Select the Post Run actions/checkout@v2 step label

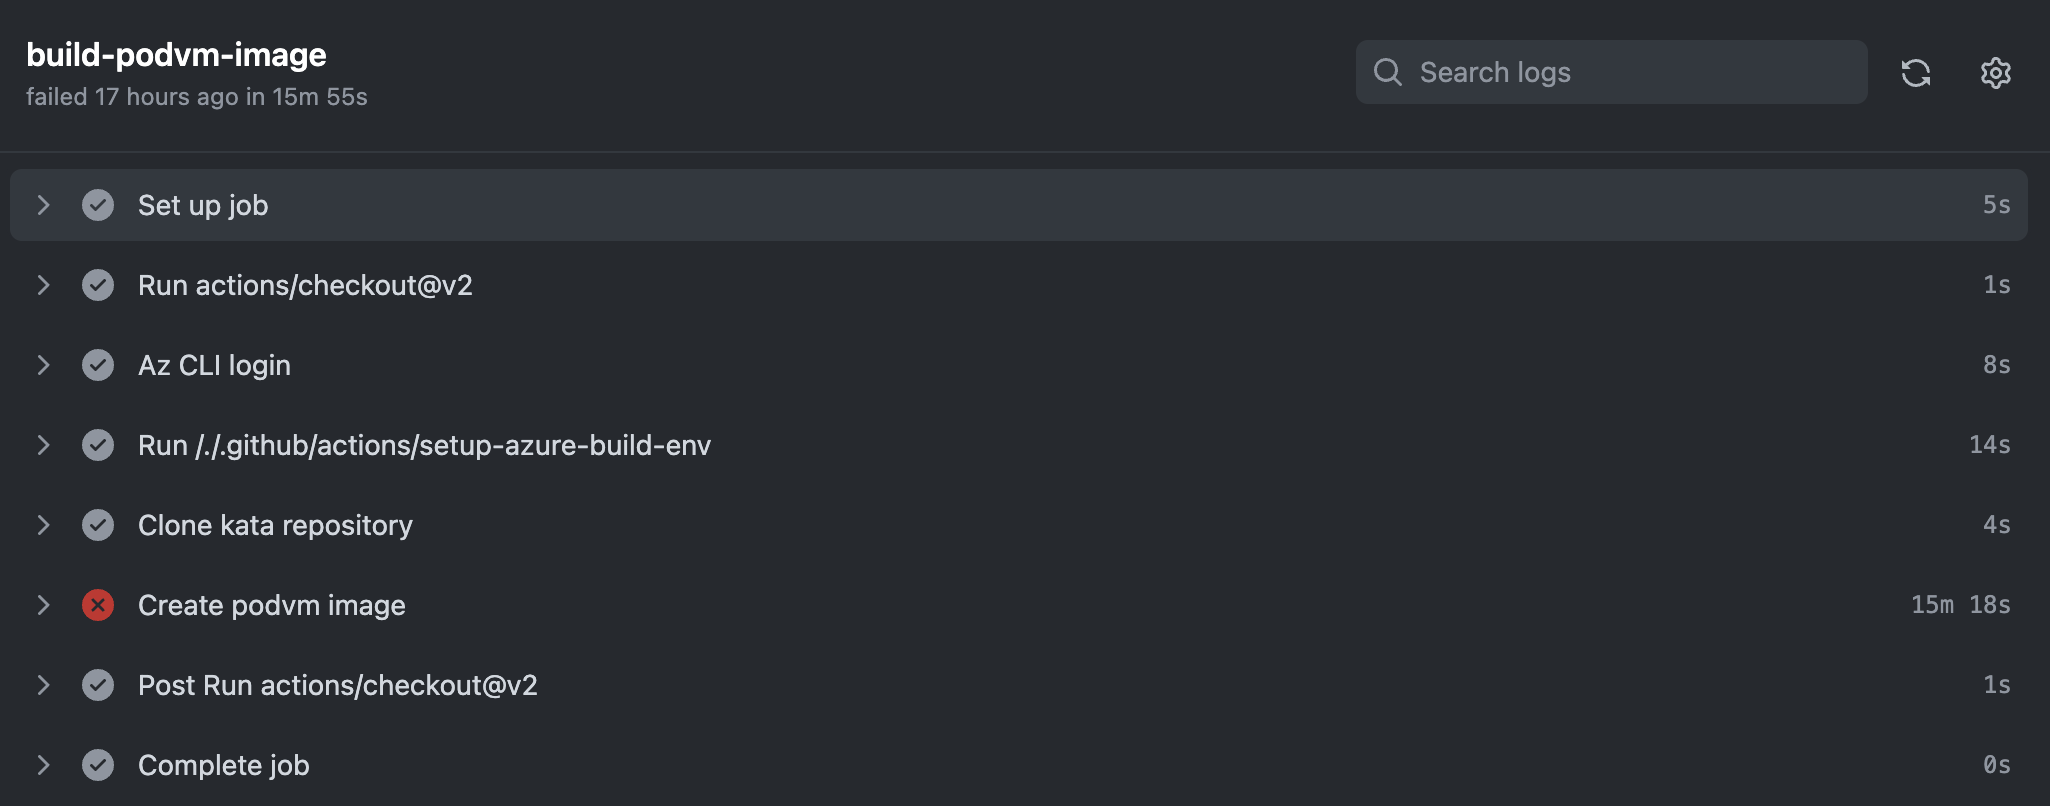tap(337, 685)
